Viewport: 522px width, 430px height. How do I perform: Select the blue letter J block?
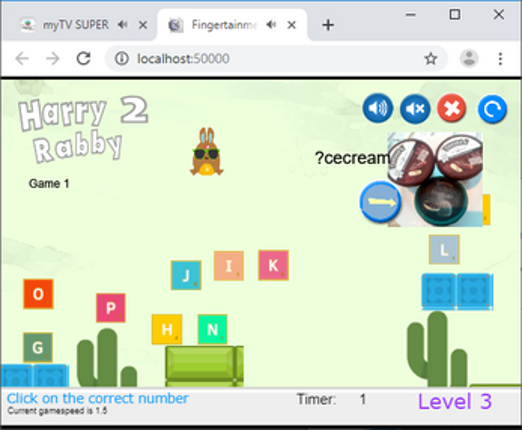tap(186, 275)
